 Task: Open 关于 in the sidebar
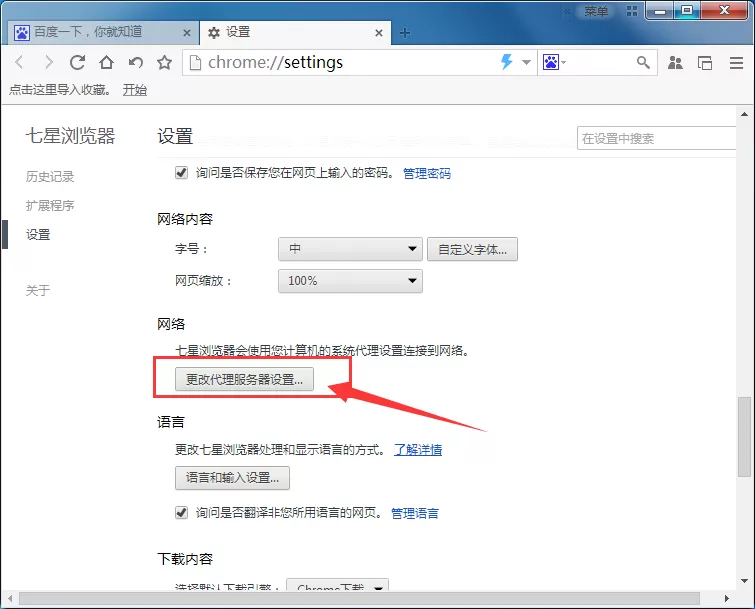38,290
